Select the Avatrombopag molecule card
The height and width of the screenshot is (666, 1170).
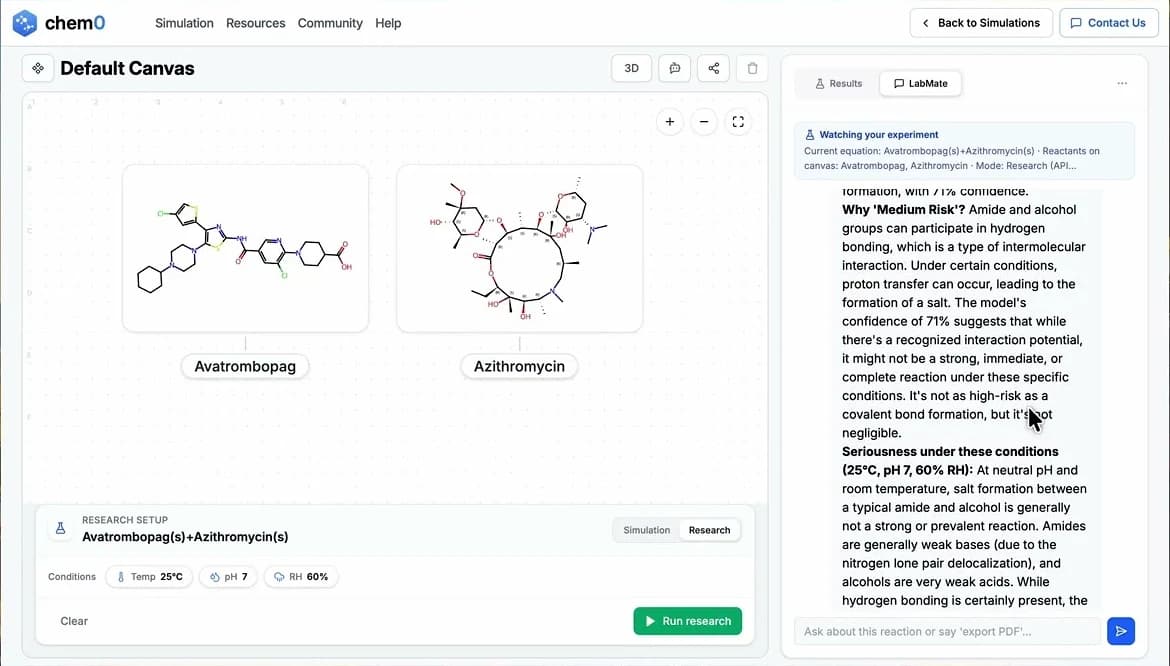(x=245, y=248)
